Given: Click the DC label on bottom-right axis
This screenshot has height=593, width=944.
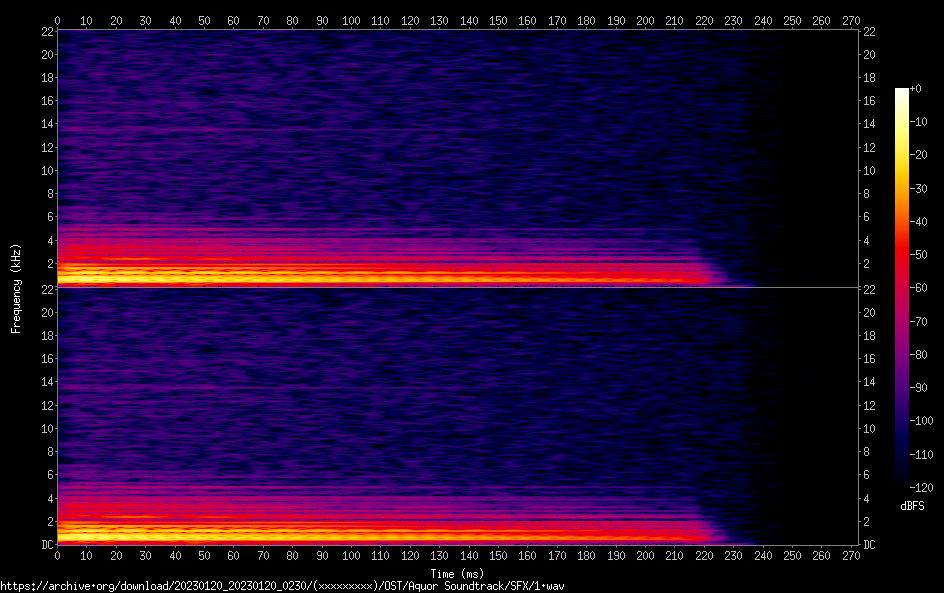Looking at the screenshot, I should point(870,545).
